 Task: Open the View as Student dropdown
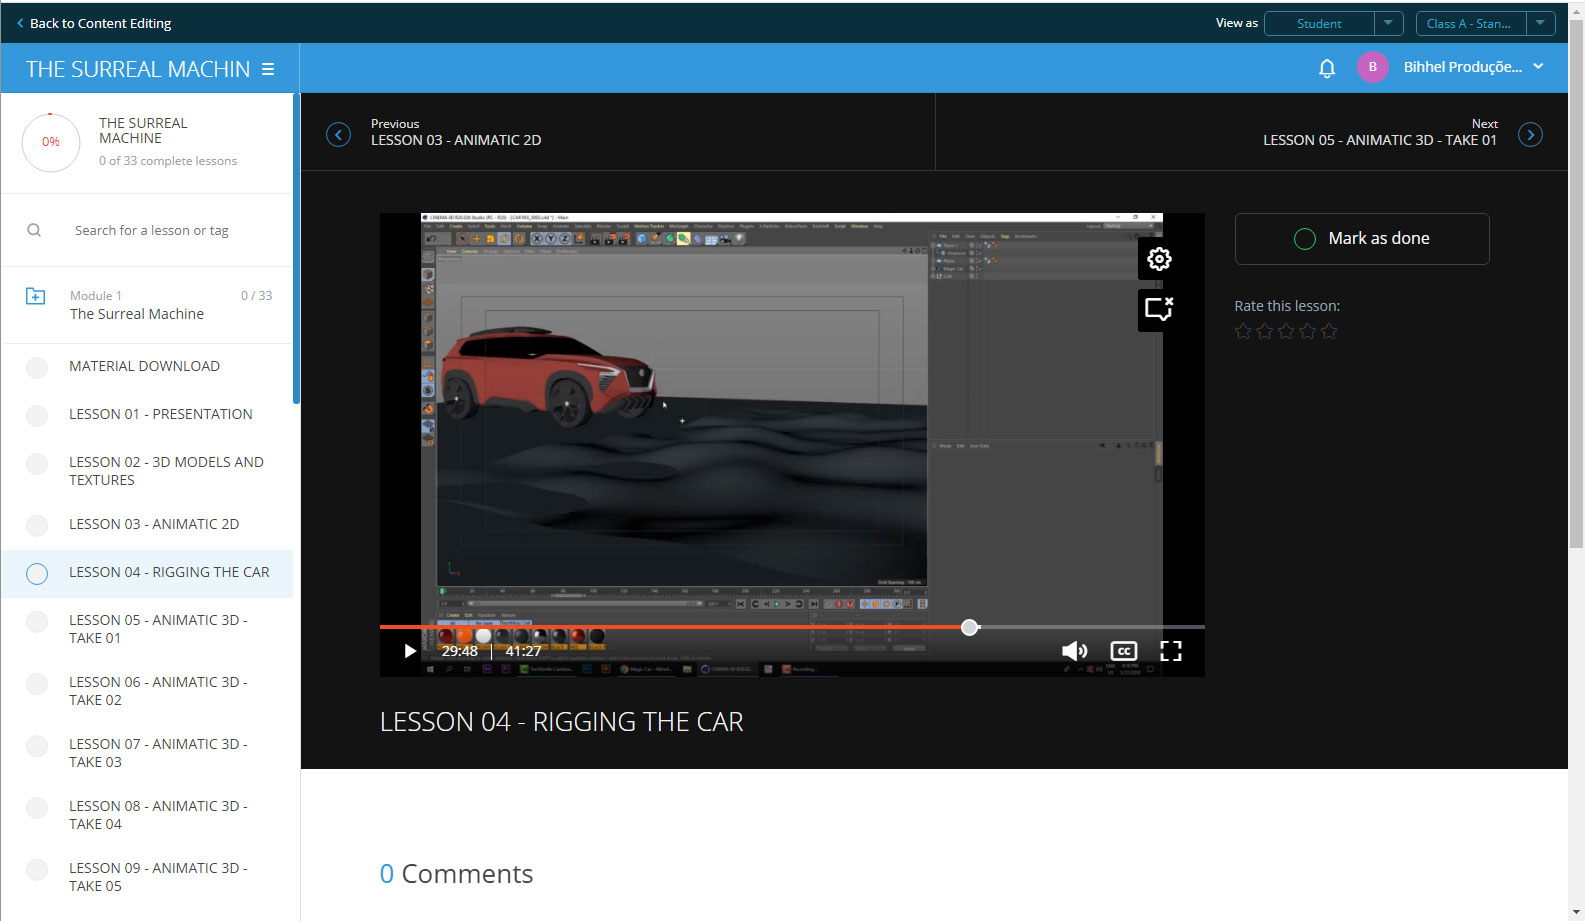coord(1388,23)
